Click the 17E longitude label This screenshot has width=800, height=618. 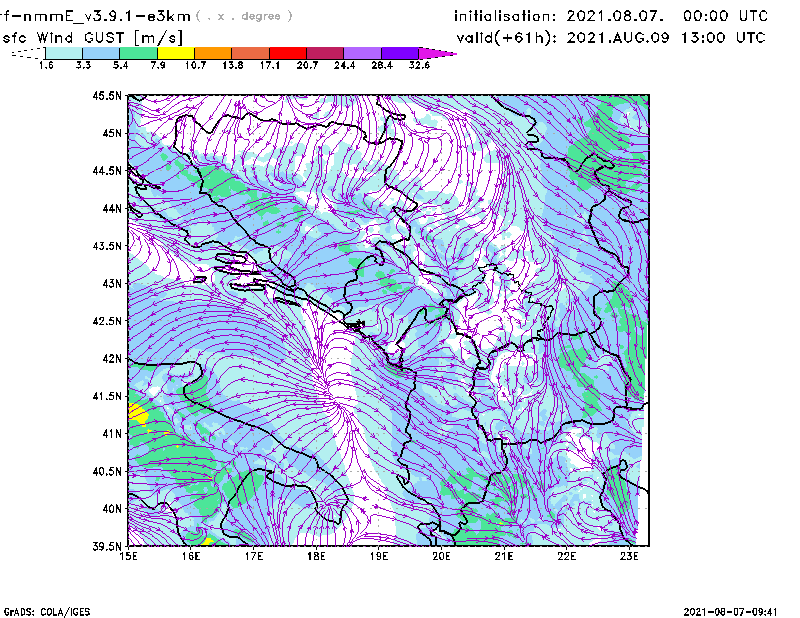point(254,556)
